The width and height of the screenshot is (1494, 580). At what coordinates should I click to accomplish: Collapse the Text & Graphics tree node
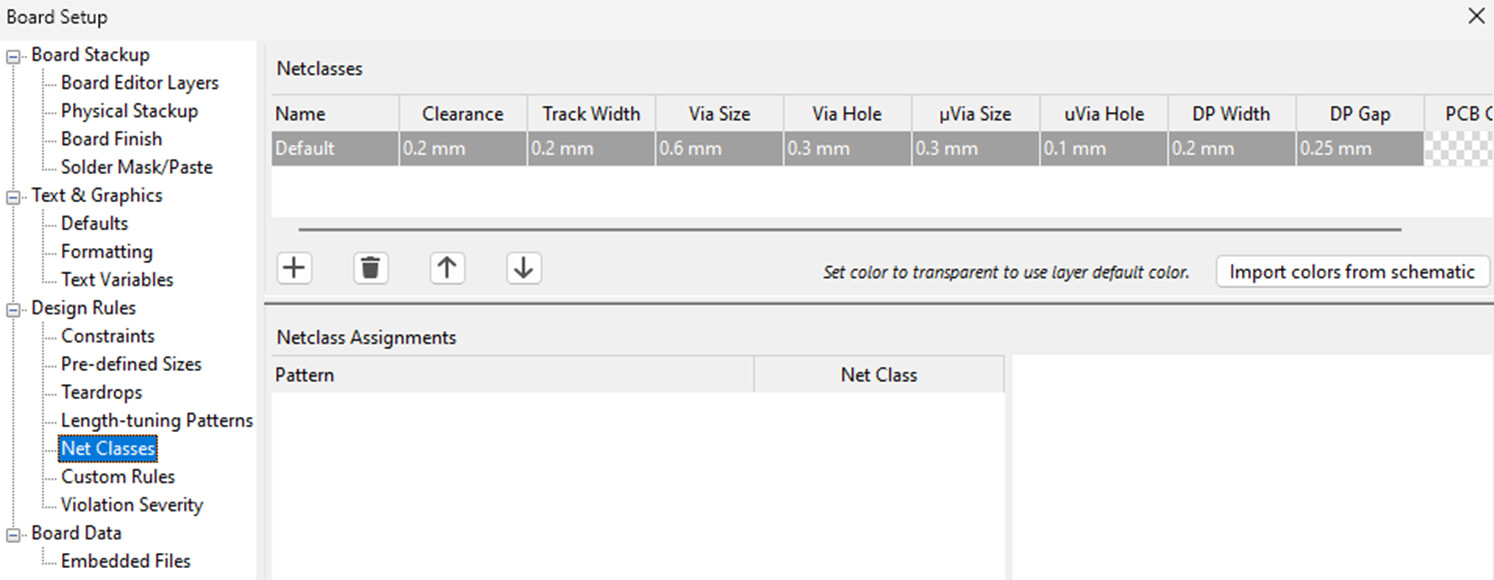(14, 197)
